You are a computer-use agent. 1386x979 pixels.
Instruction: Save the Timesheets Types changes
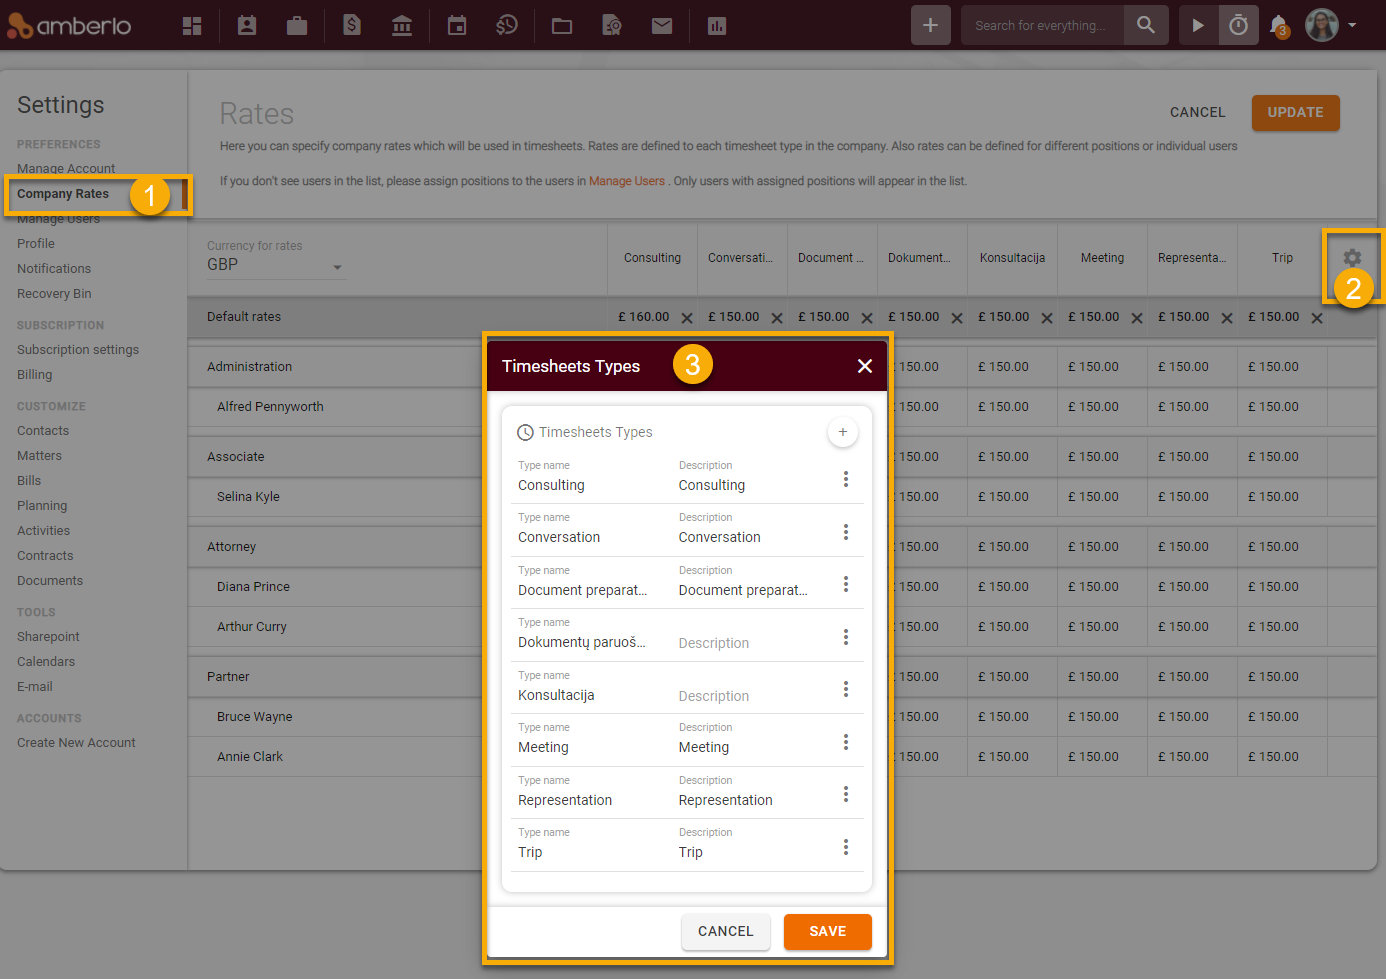tap(827, 931)
